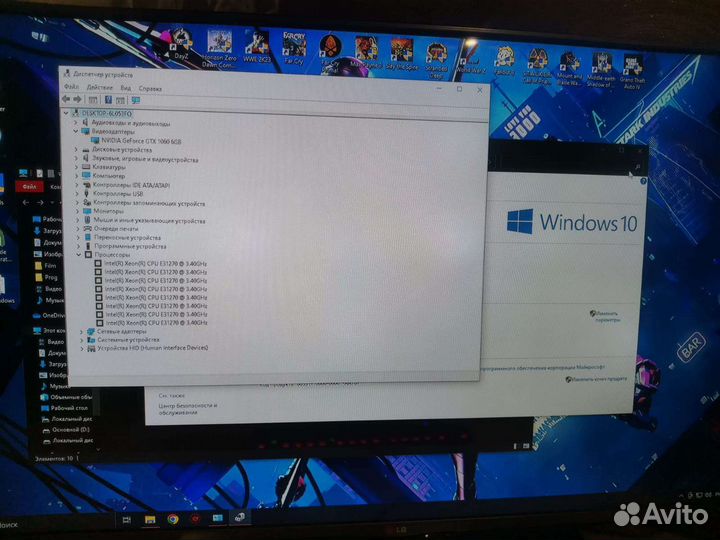Launch the WWE 2K23 desktop icon

tap(257, 46)
